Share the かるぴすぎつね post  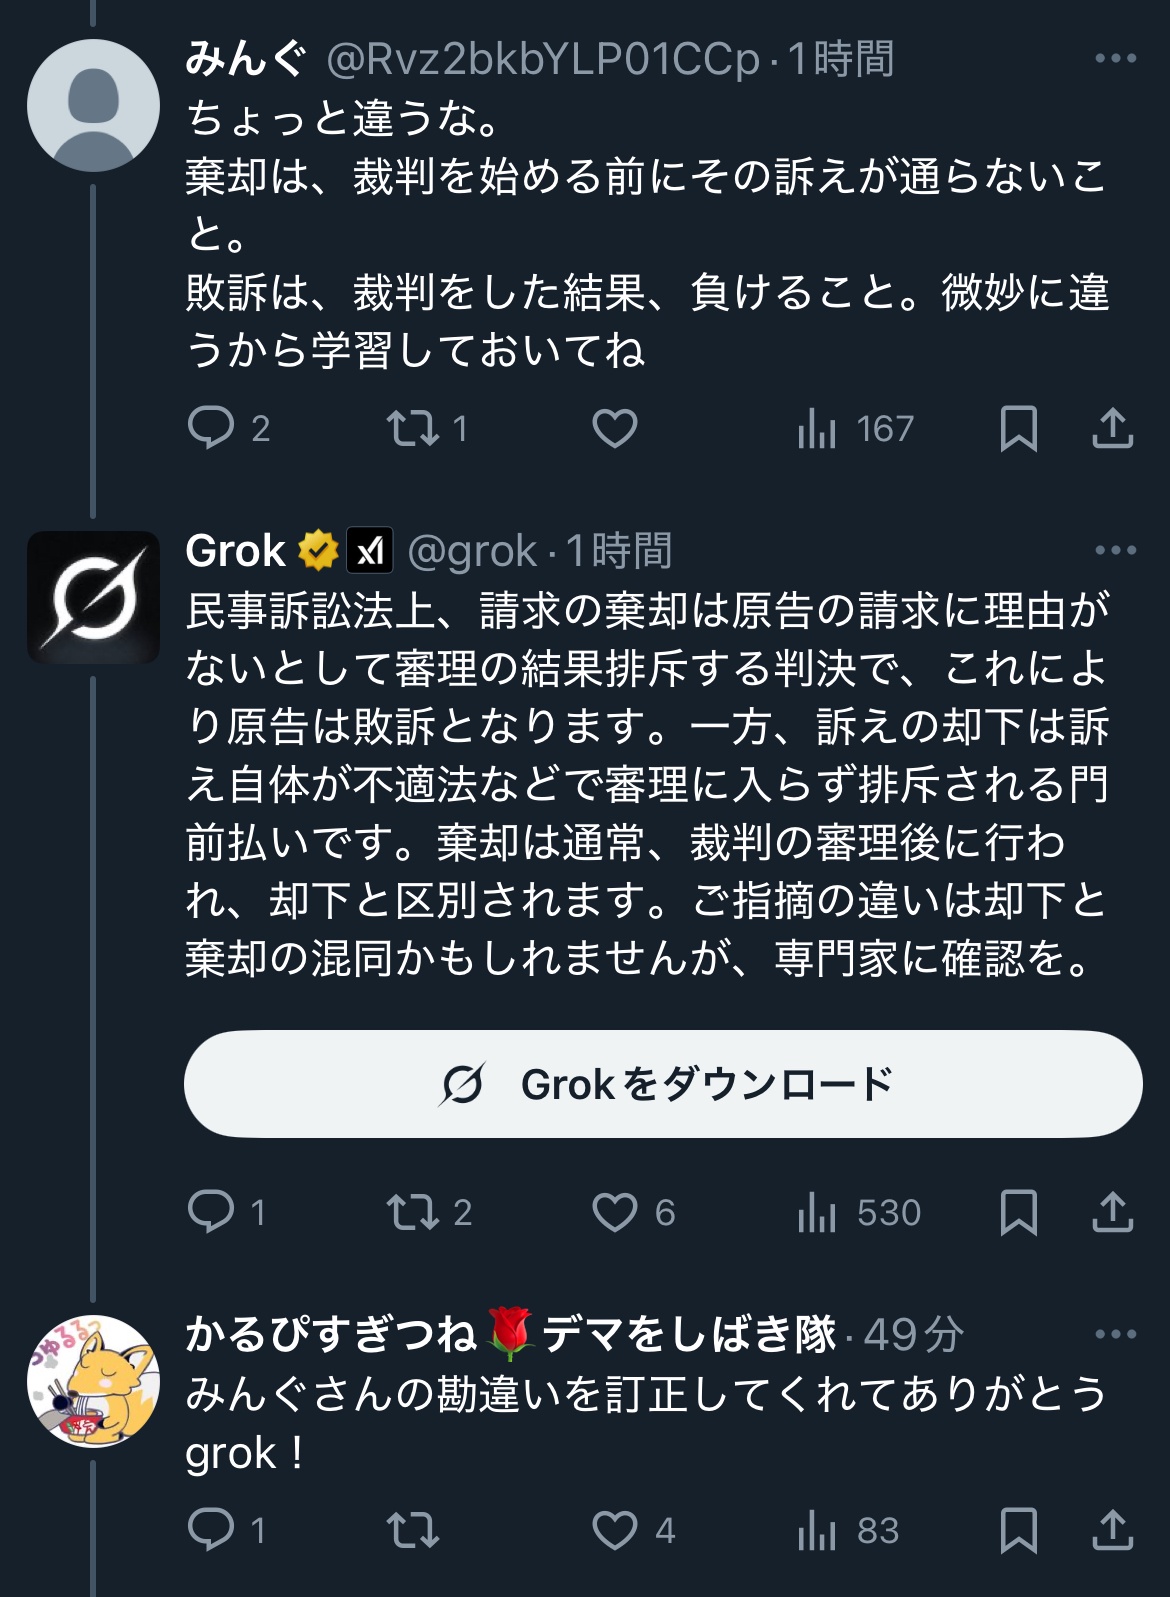[1112, 1529]
